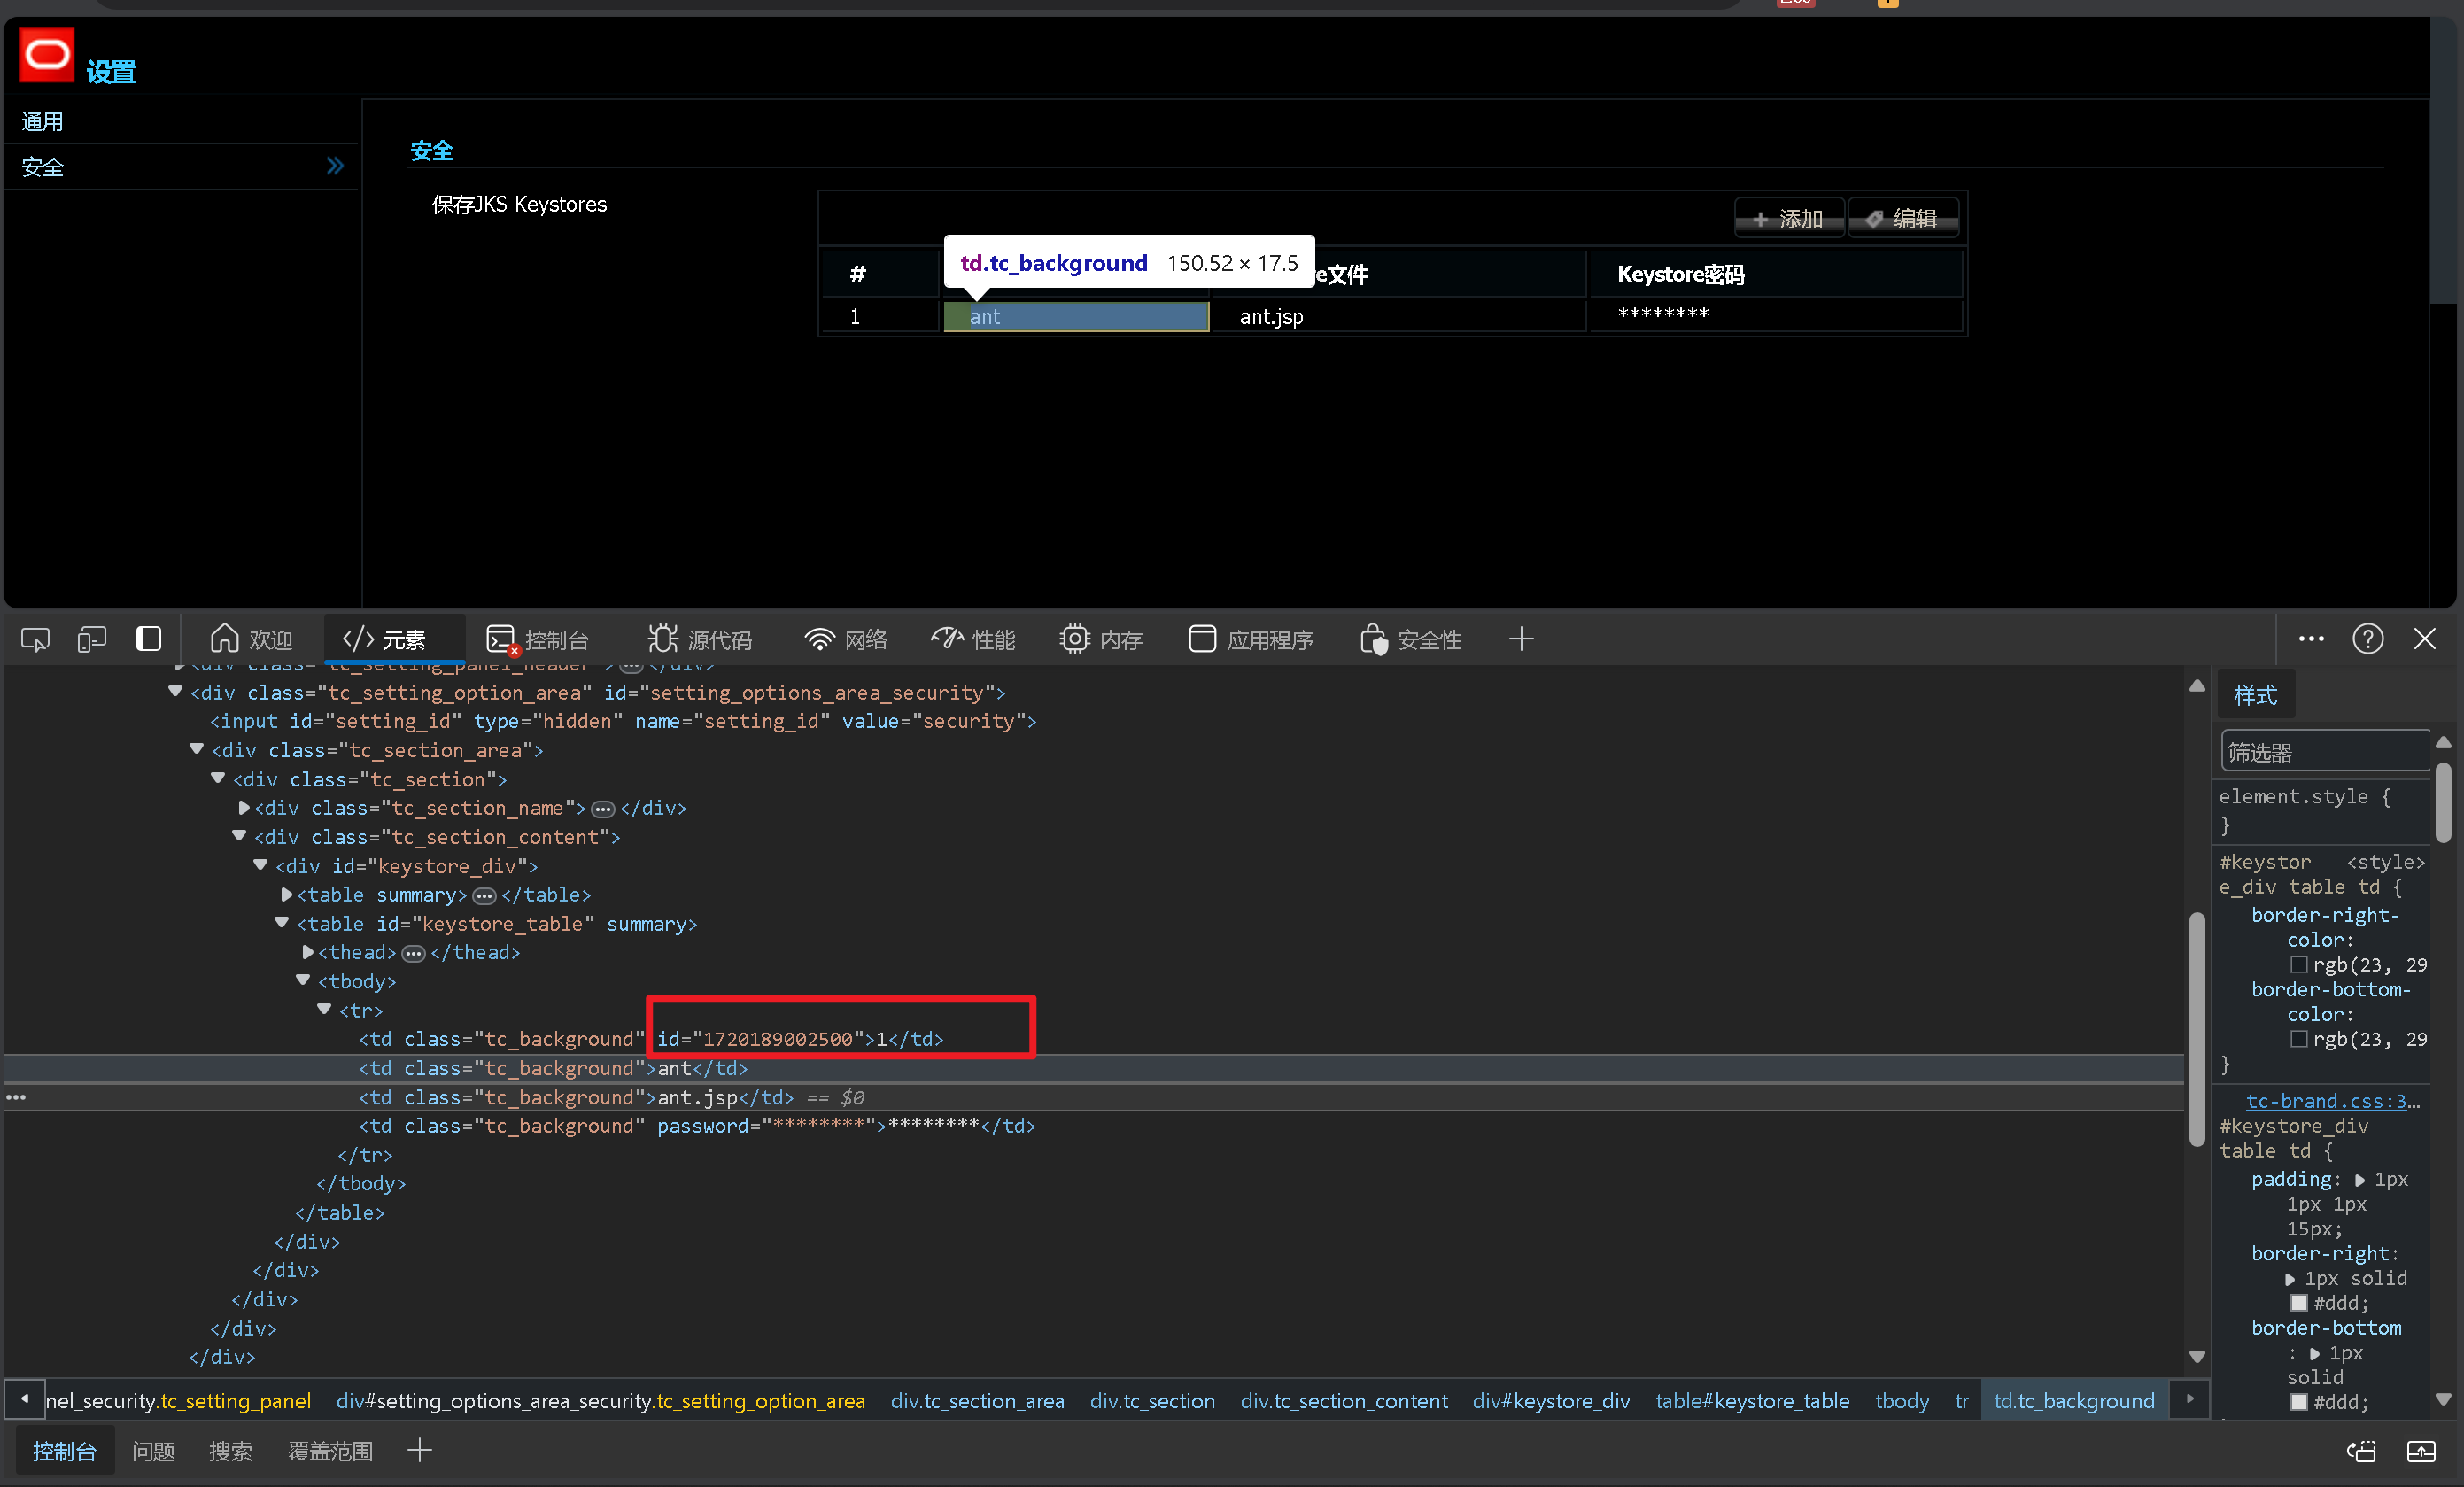Image resolution: width=2464 pixels, height=1487 pixels.
Task: Collapse the keystore_table element node
Action: (x=282, y=924)
